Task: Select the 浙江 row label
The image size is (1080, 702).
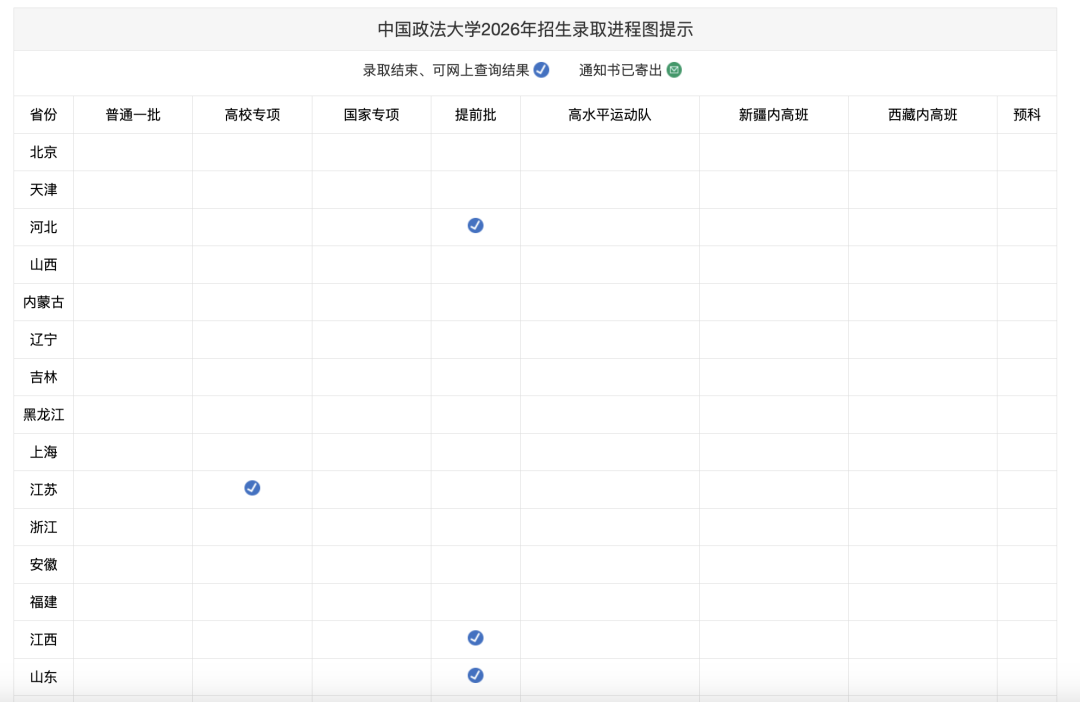Action: coord(43,527)
